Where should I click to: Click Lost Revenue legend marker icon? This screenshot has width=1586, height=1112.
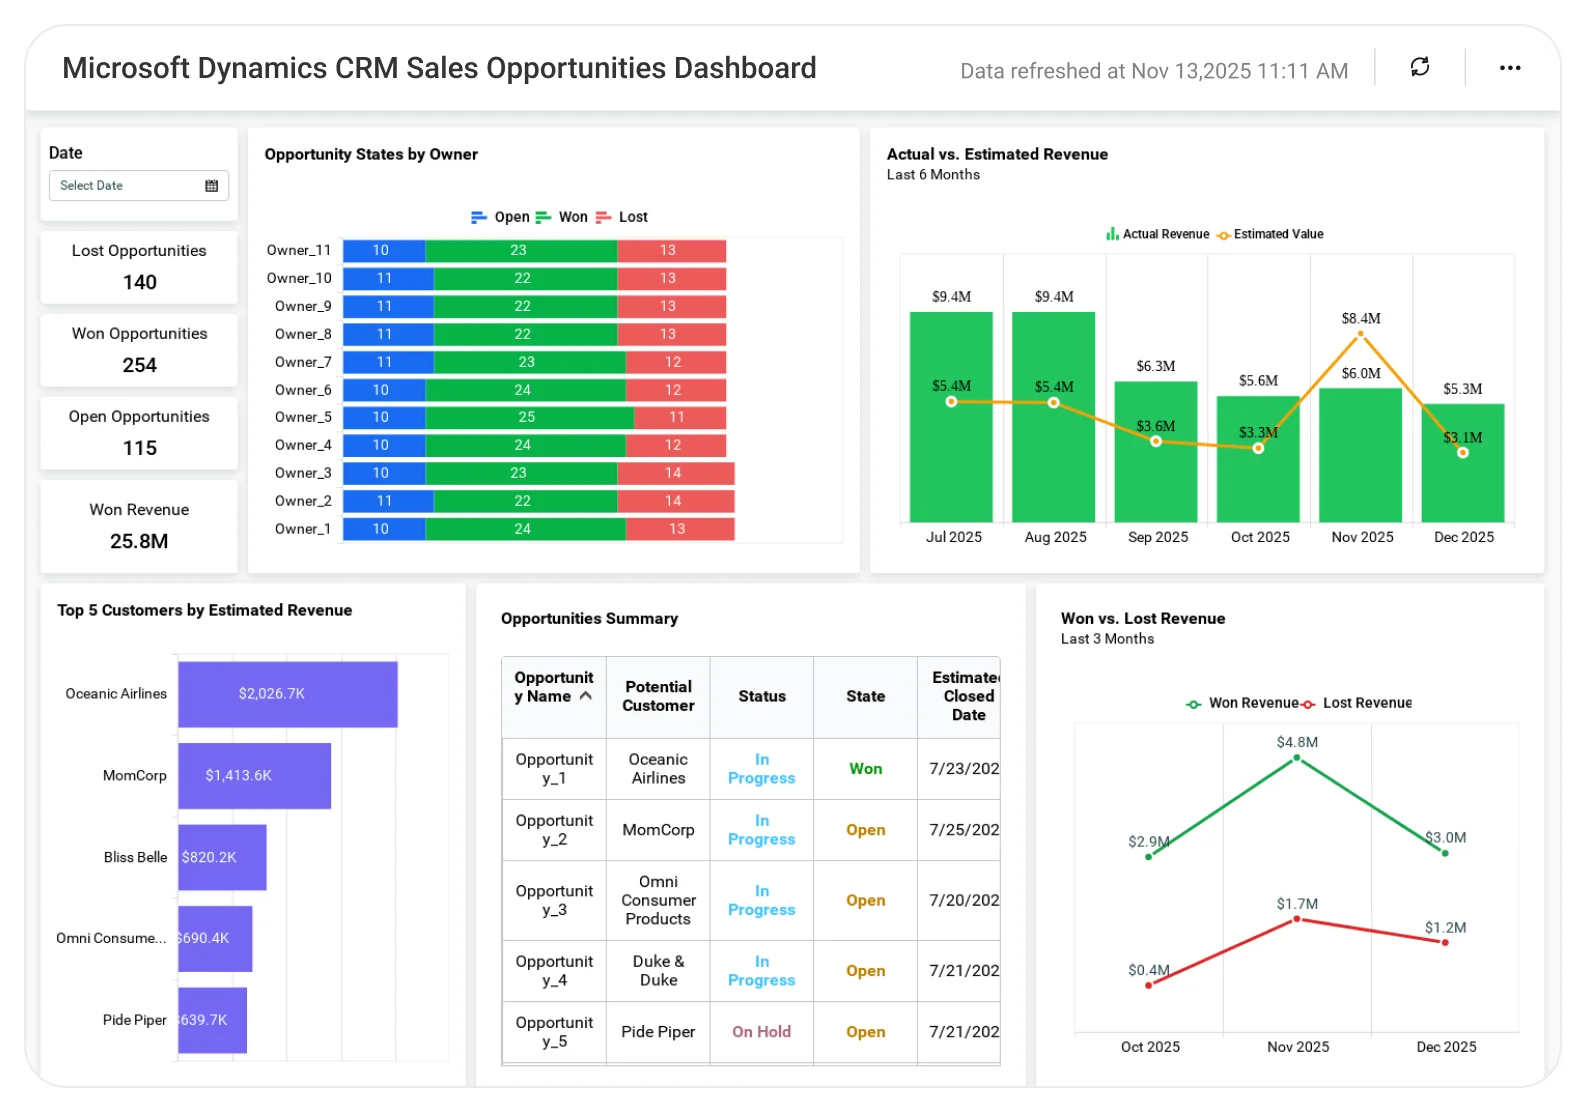(x=1308, y=704)
